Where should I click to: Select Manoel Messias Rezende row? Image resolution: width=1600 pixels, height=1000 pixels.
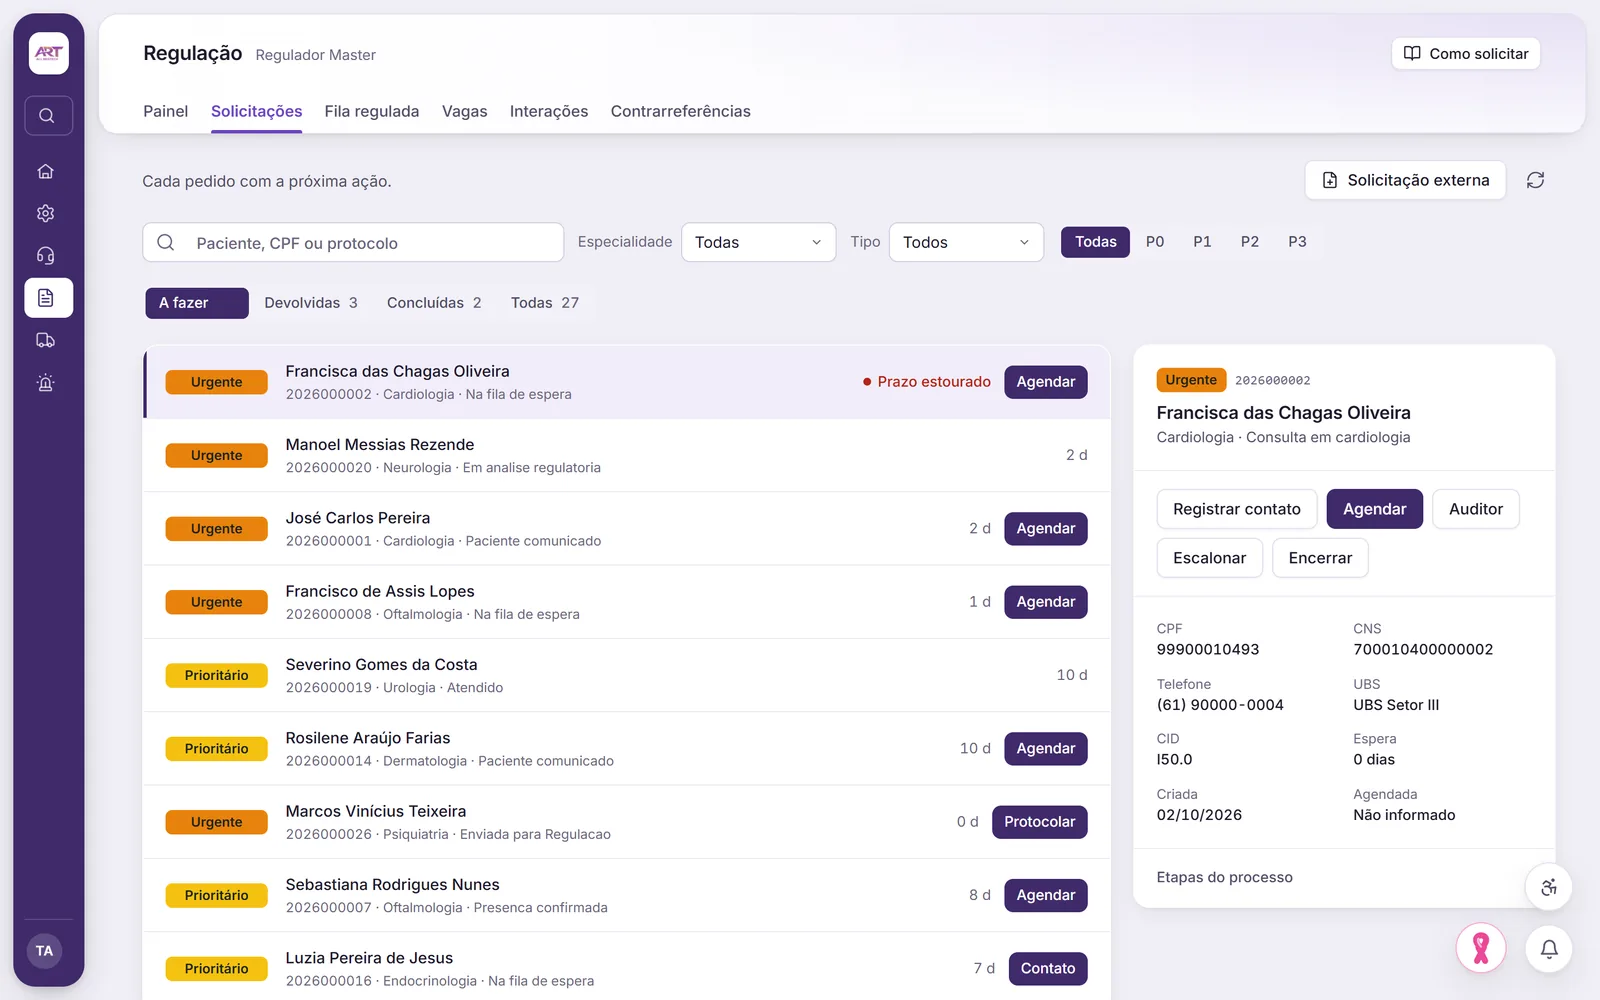(x=627, y=456)
